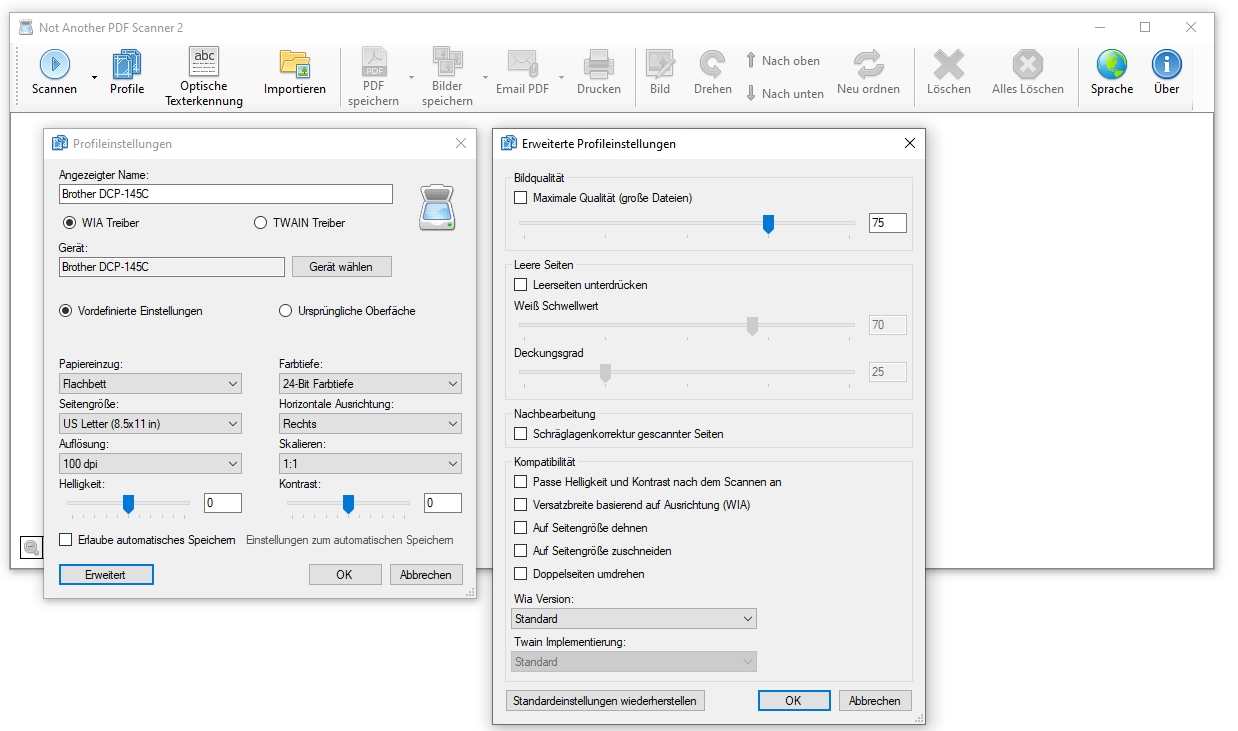The width and height of the screenshot is (1238, 731).
Task: Expand the Bilder speichern dropdown arrow
Action: (x=485, y=76)
